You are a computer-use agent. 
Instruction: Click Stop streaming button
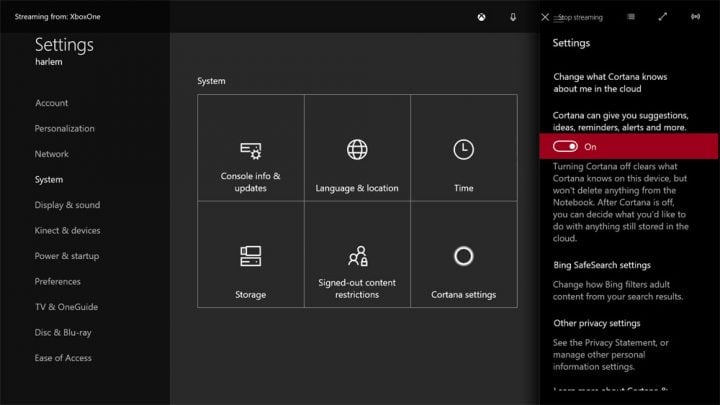[x=573, y=17]
